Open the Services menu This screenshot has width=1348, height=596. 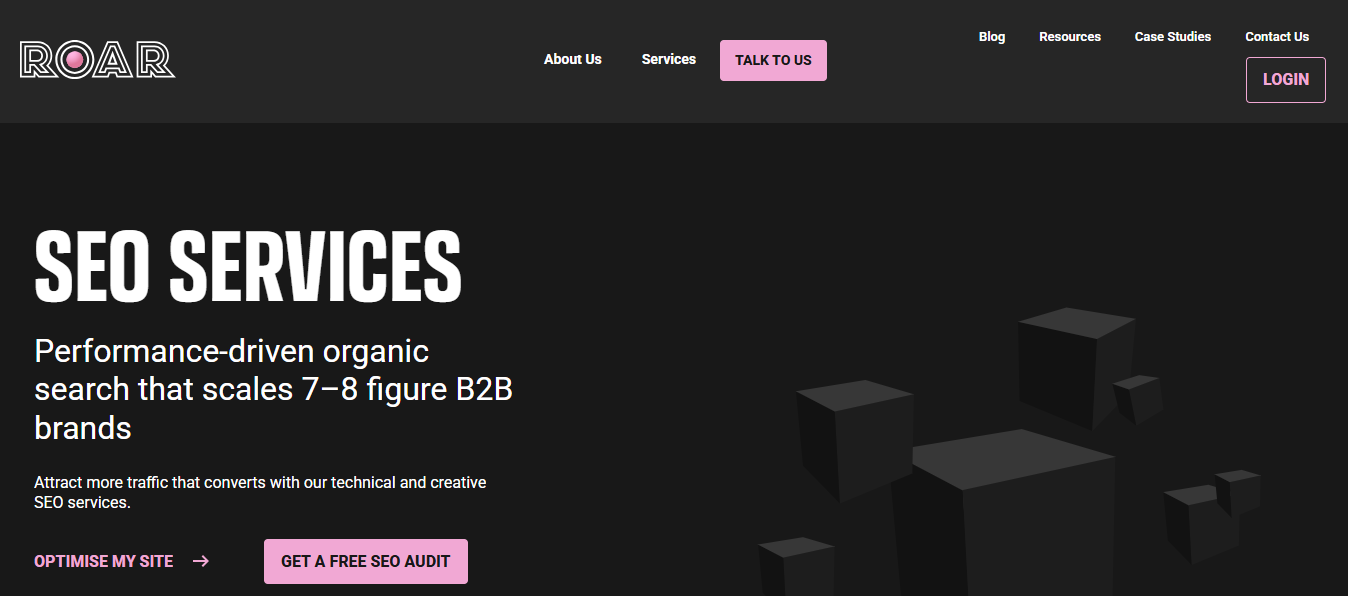[669, 60]
